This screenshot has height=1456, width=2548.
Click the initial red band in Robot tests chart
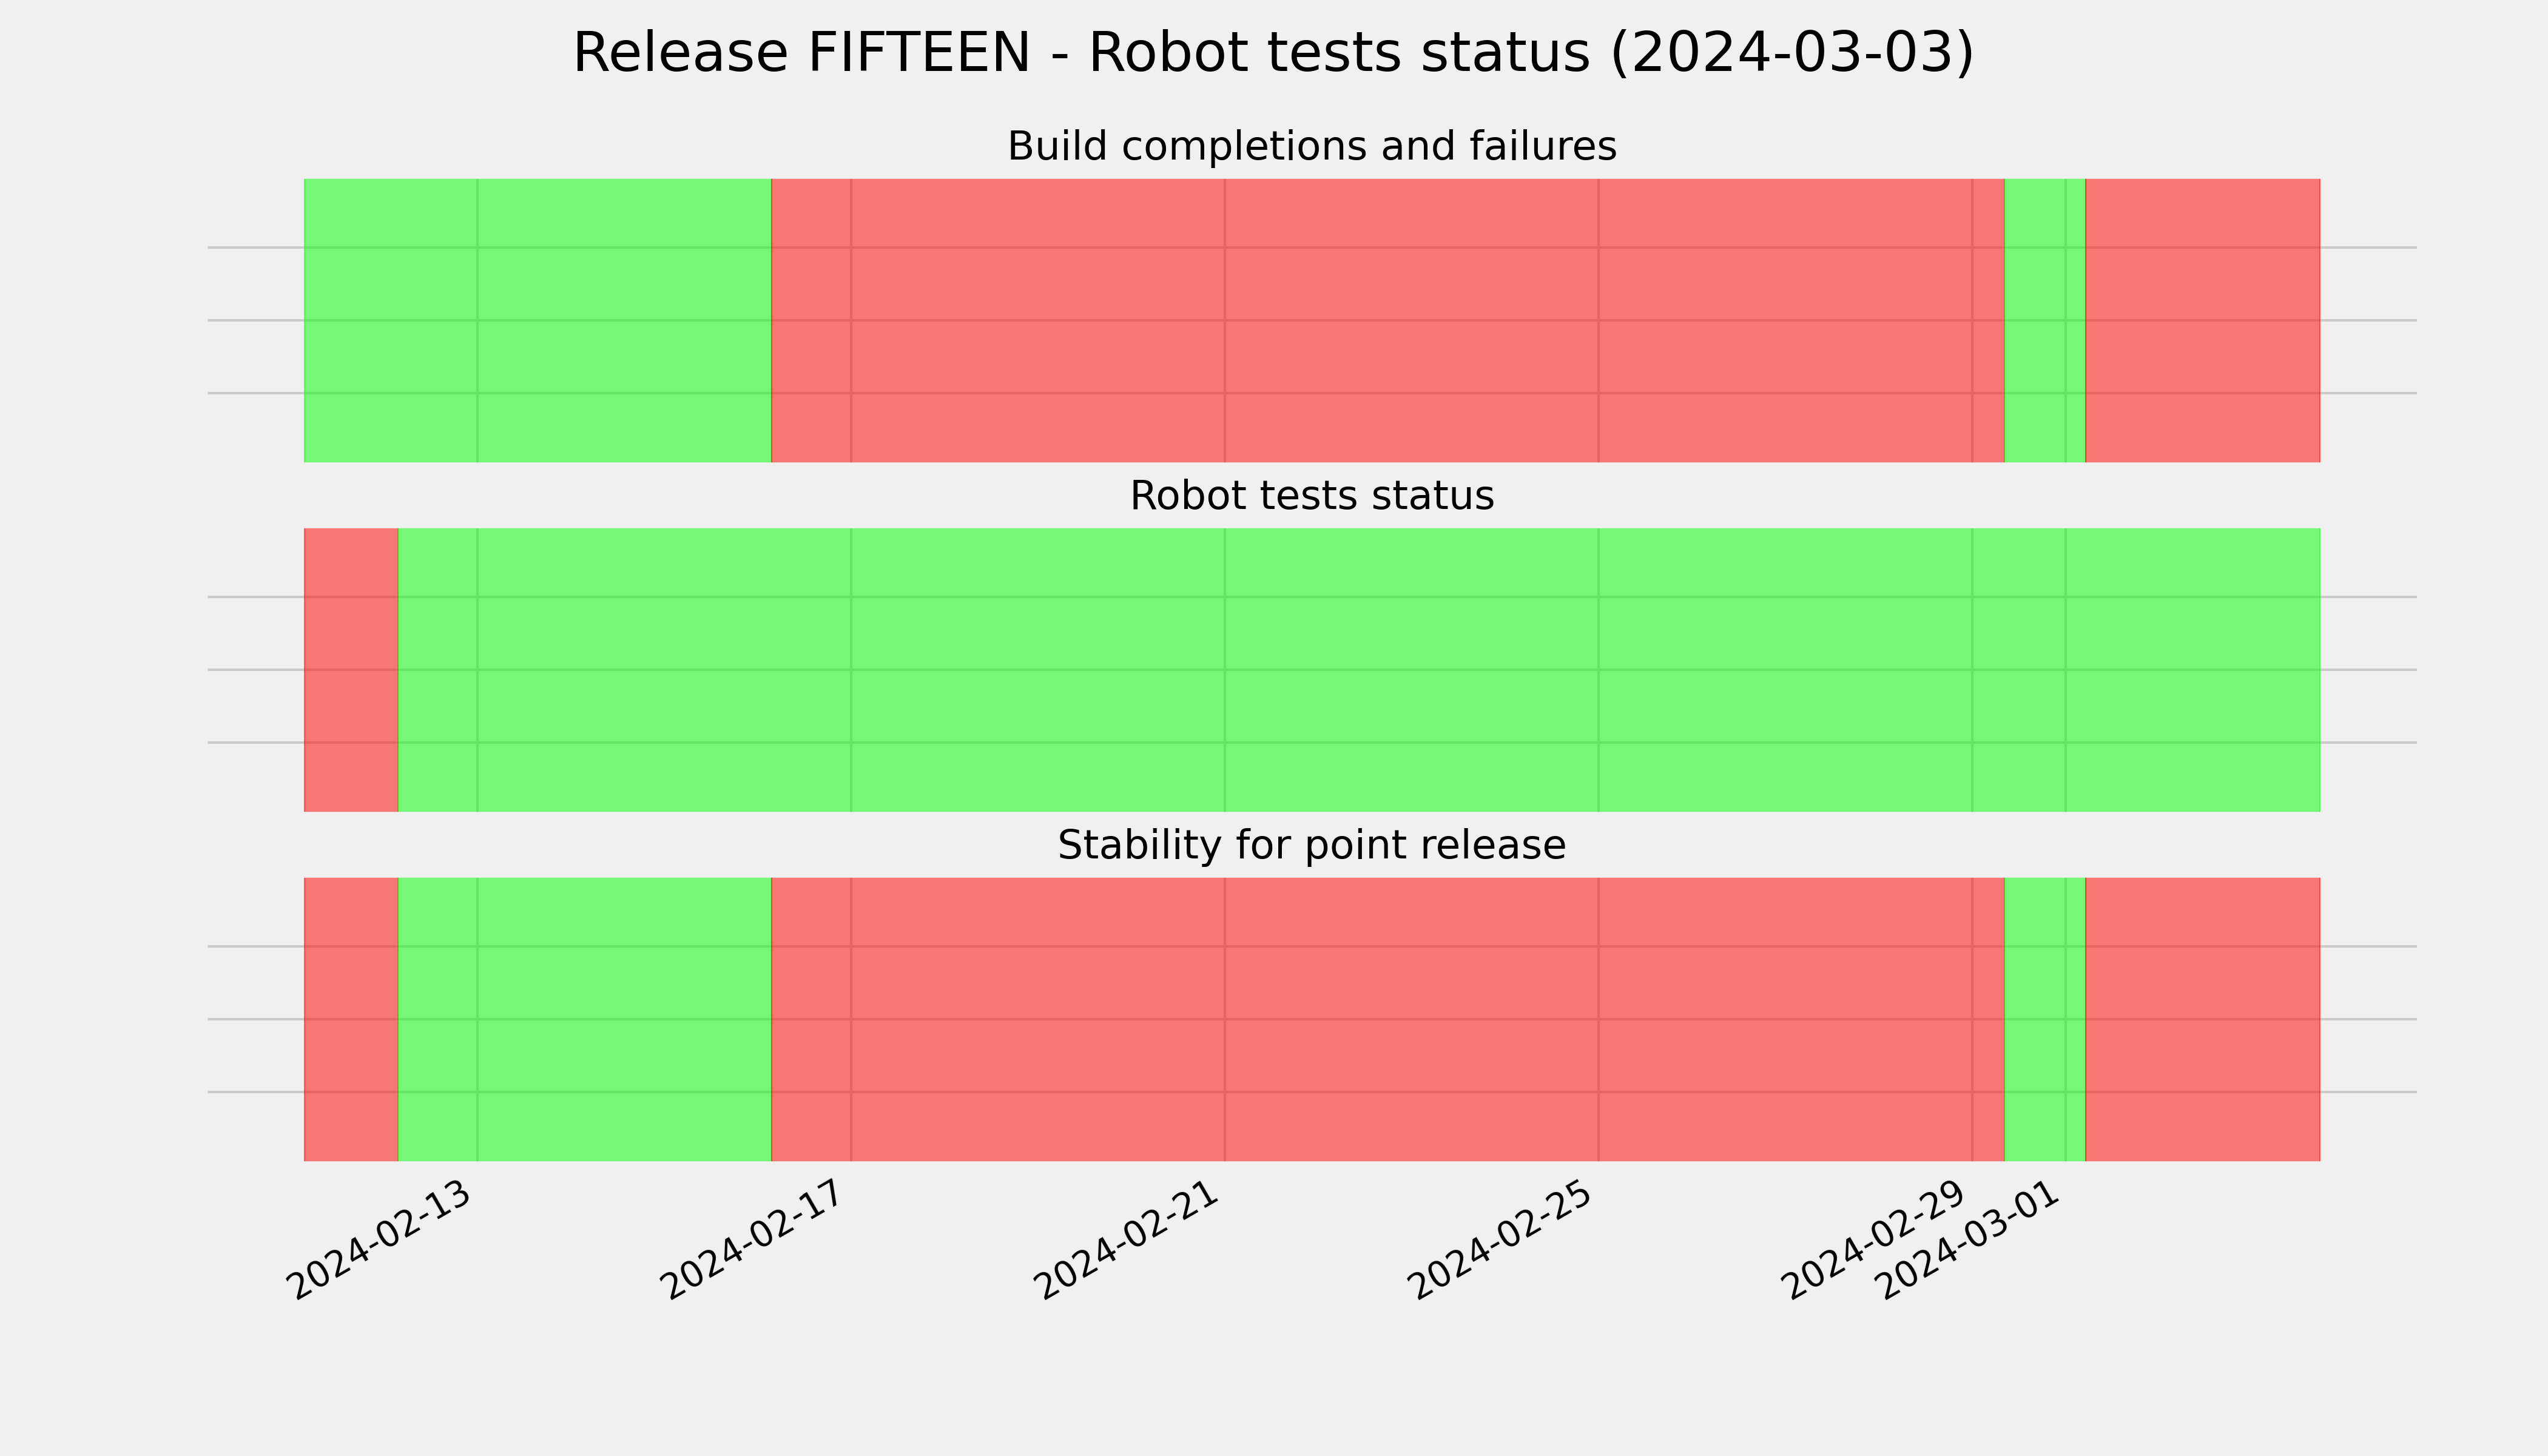(x=351, y=670)
